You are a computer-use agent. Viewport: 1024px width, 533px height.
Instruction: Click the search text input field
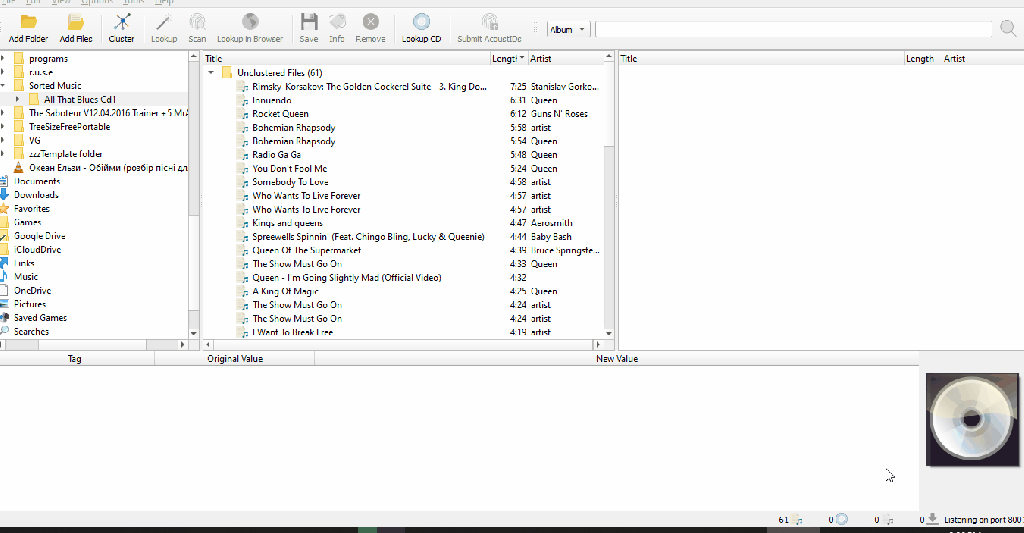[793, 30]
